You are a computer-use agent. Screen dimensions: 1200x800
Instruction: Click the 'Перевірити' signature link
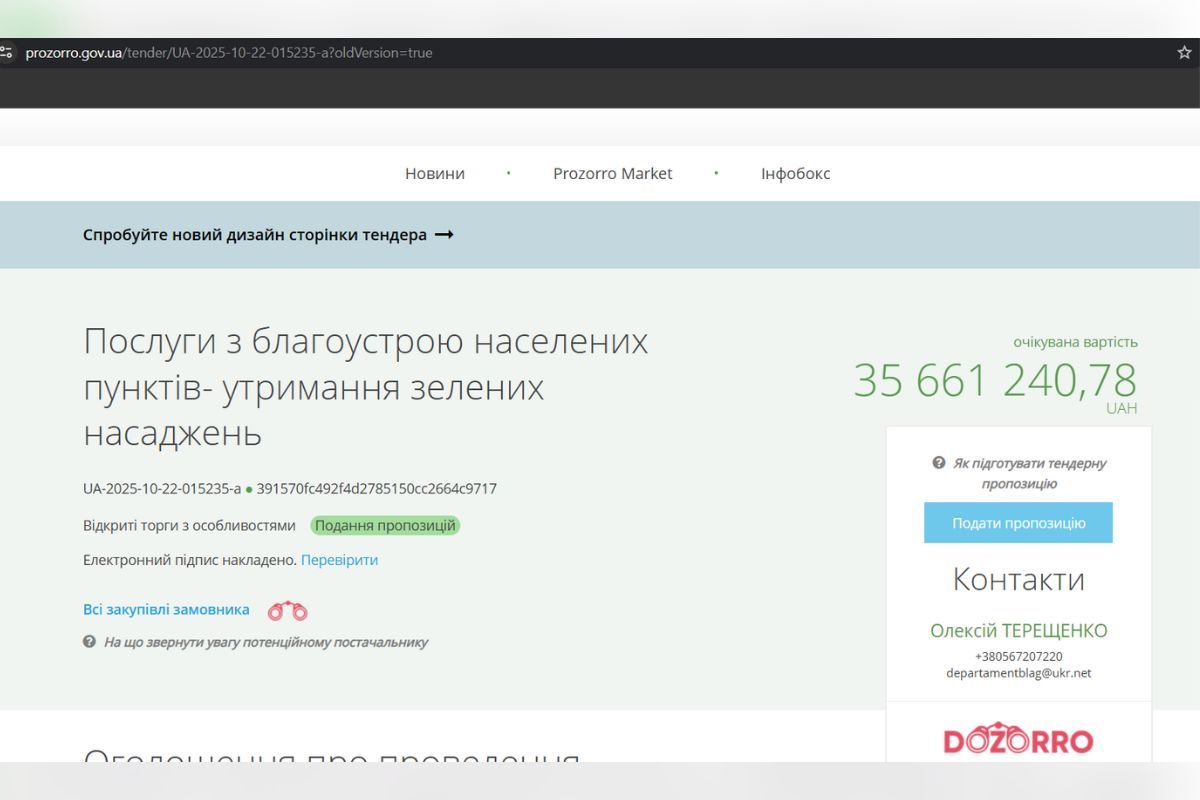pos(339,560)
